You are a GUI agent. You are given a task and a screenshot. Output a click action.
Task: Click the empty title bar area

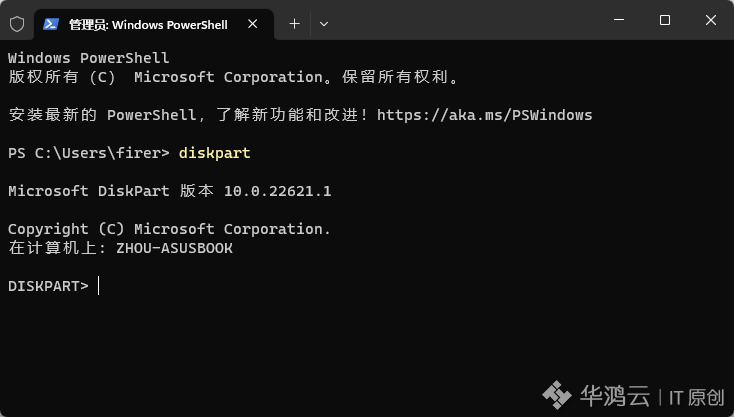pyautogui.click(x=468, y=21)
